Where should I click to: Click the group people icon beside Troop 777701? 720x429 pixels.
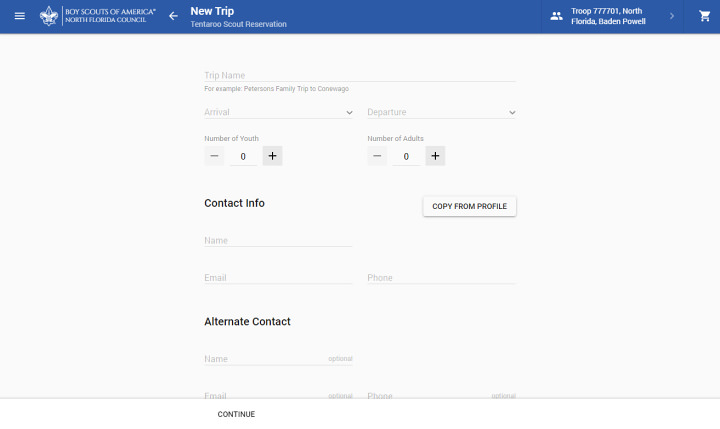pos(556,16)
